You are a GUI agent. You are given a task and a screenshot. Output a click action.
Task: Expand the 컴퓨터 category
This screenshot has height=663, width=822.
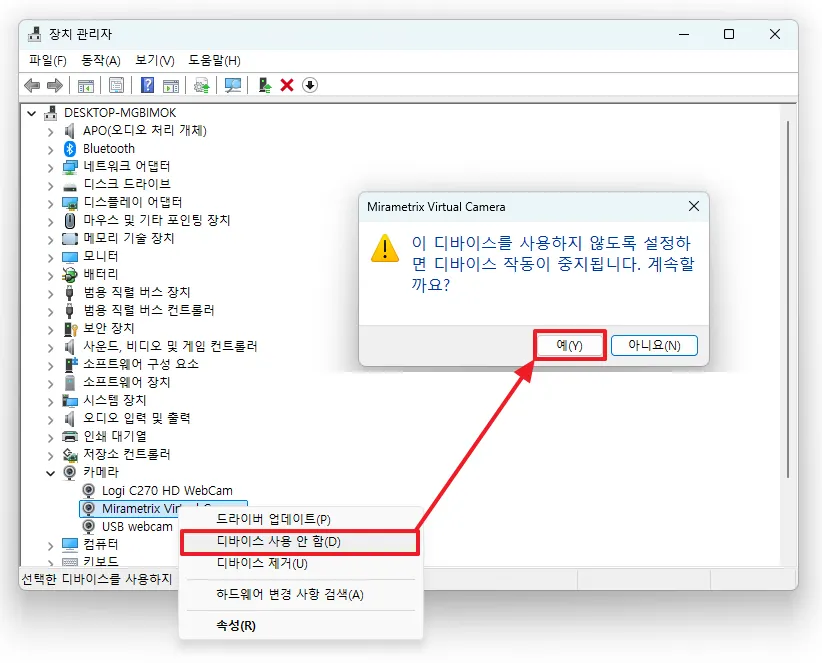50,546
